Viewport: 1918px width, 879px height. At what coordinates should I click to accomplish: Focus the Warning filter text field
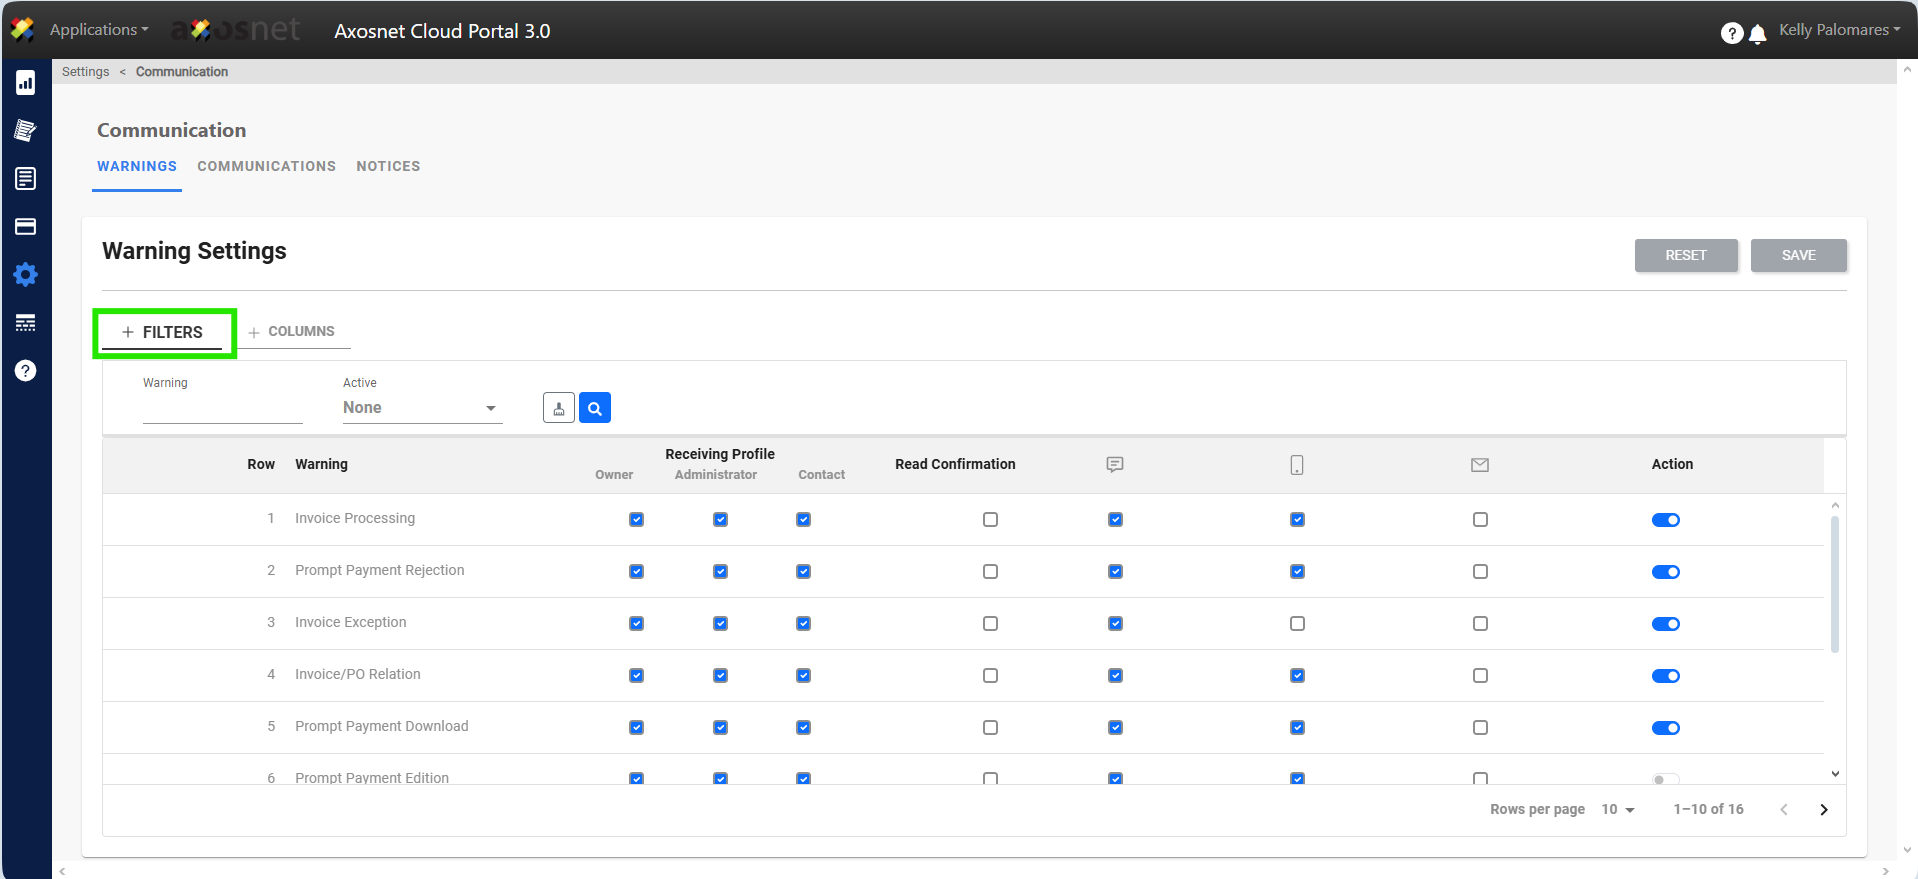[222, 409]
